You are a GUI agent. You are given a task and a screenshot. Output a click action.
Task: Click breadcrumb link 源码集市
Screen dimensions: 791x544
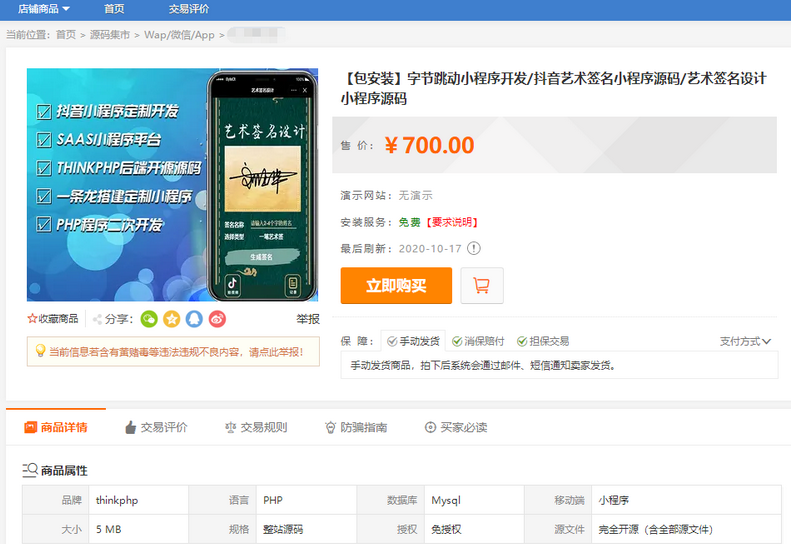(109, 35)
